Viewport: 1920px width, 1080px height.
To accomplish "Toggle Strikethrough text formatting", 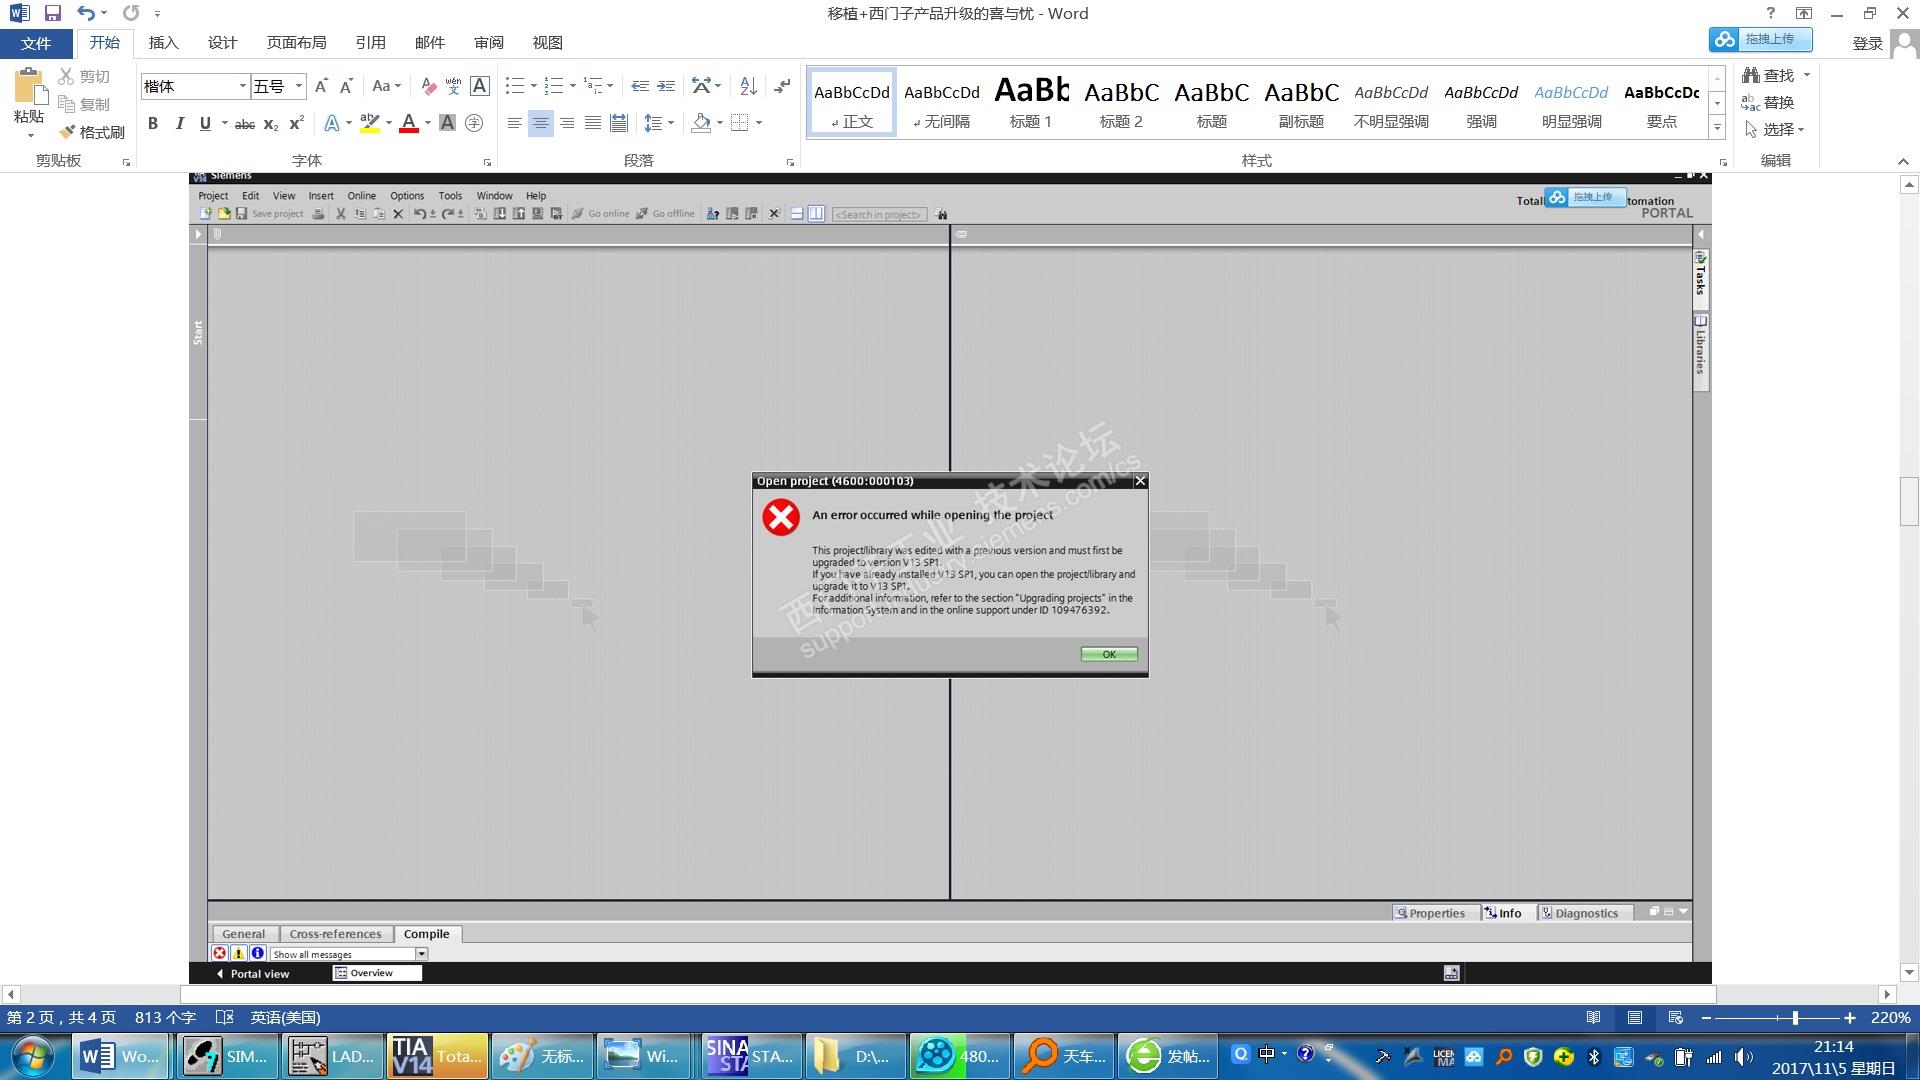I will click(x=244, y=124).
